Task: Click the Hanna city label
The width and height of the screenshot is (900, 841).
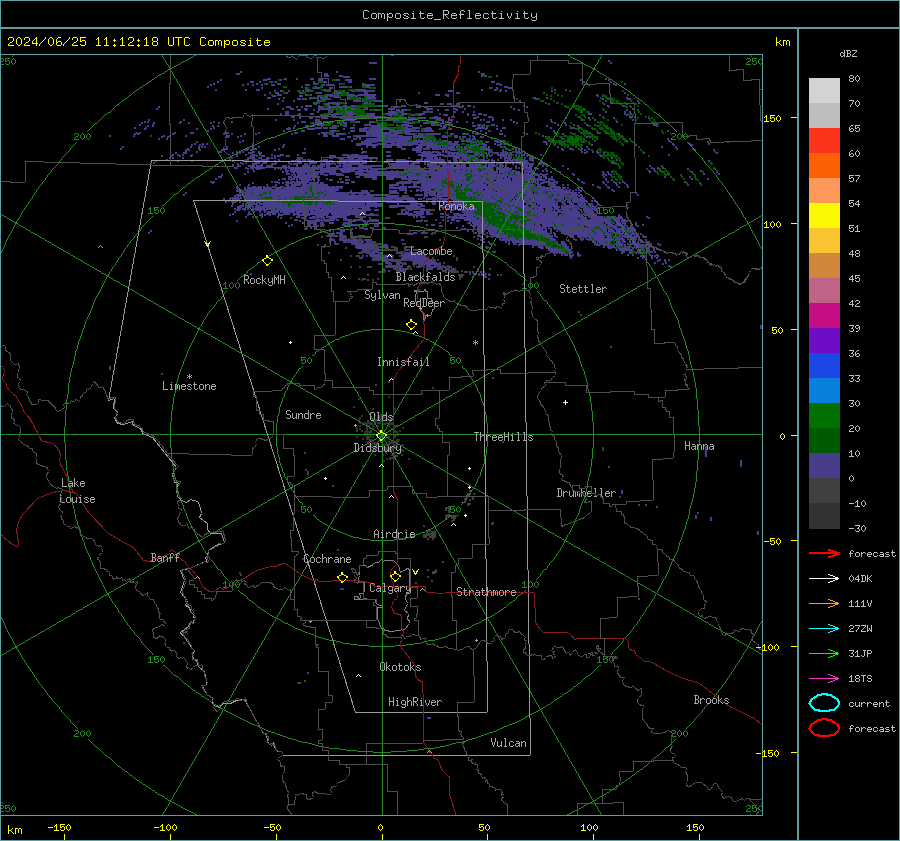Action: (x=699, y=446)
